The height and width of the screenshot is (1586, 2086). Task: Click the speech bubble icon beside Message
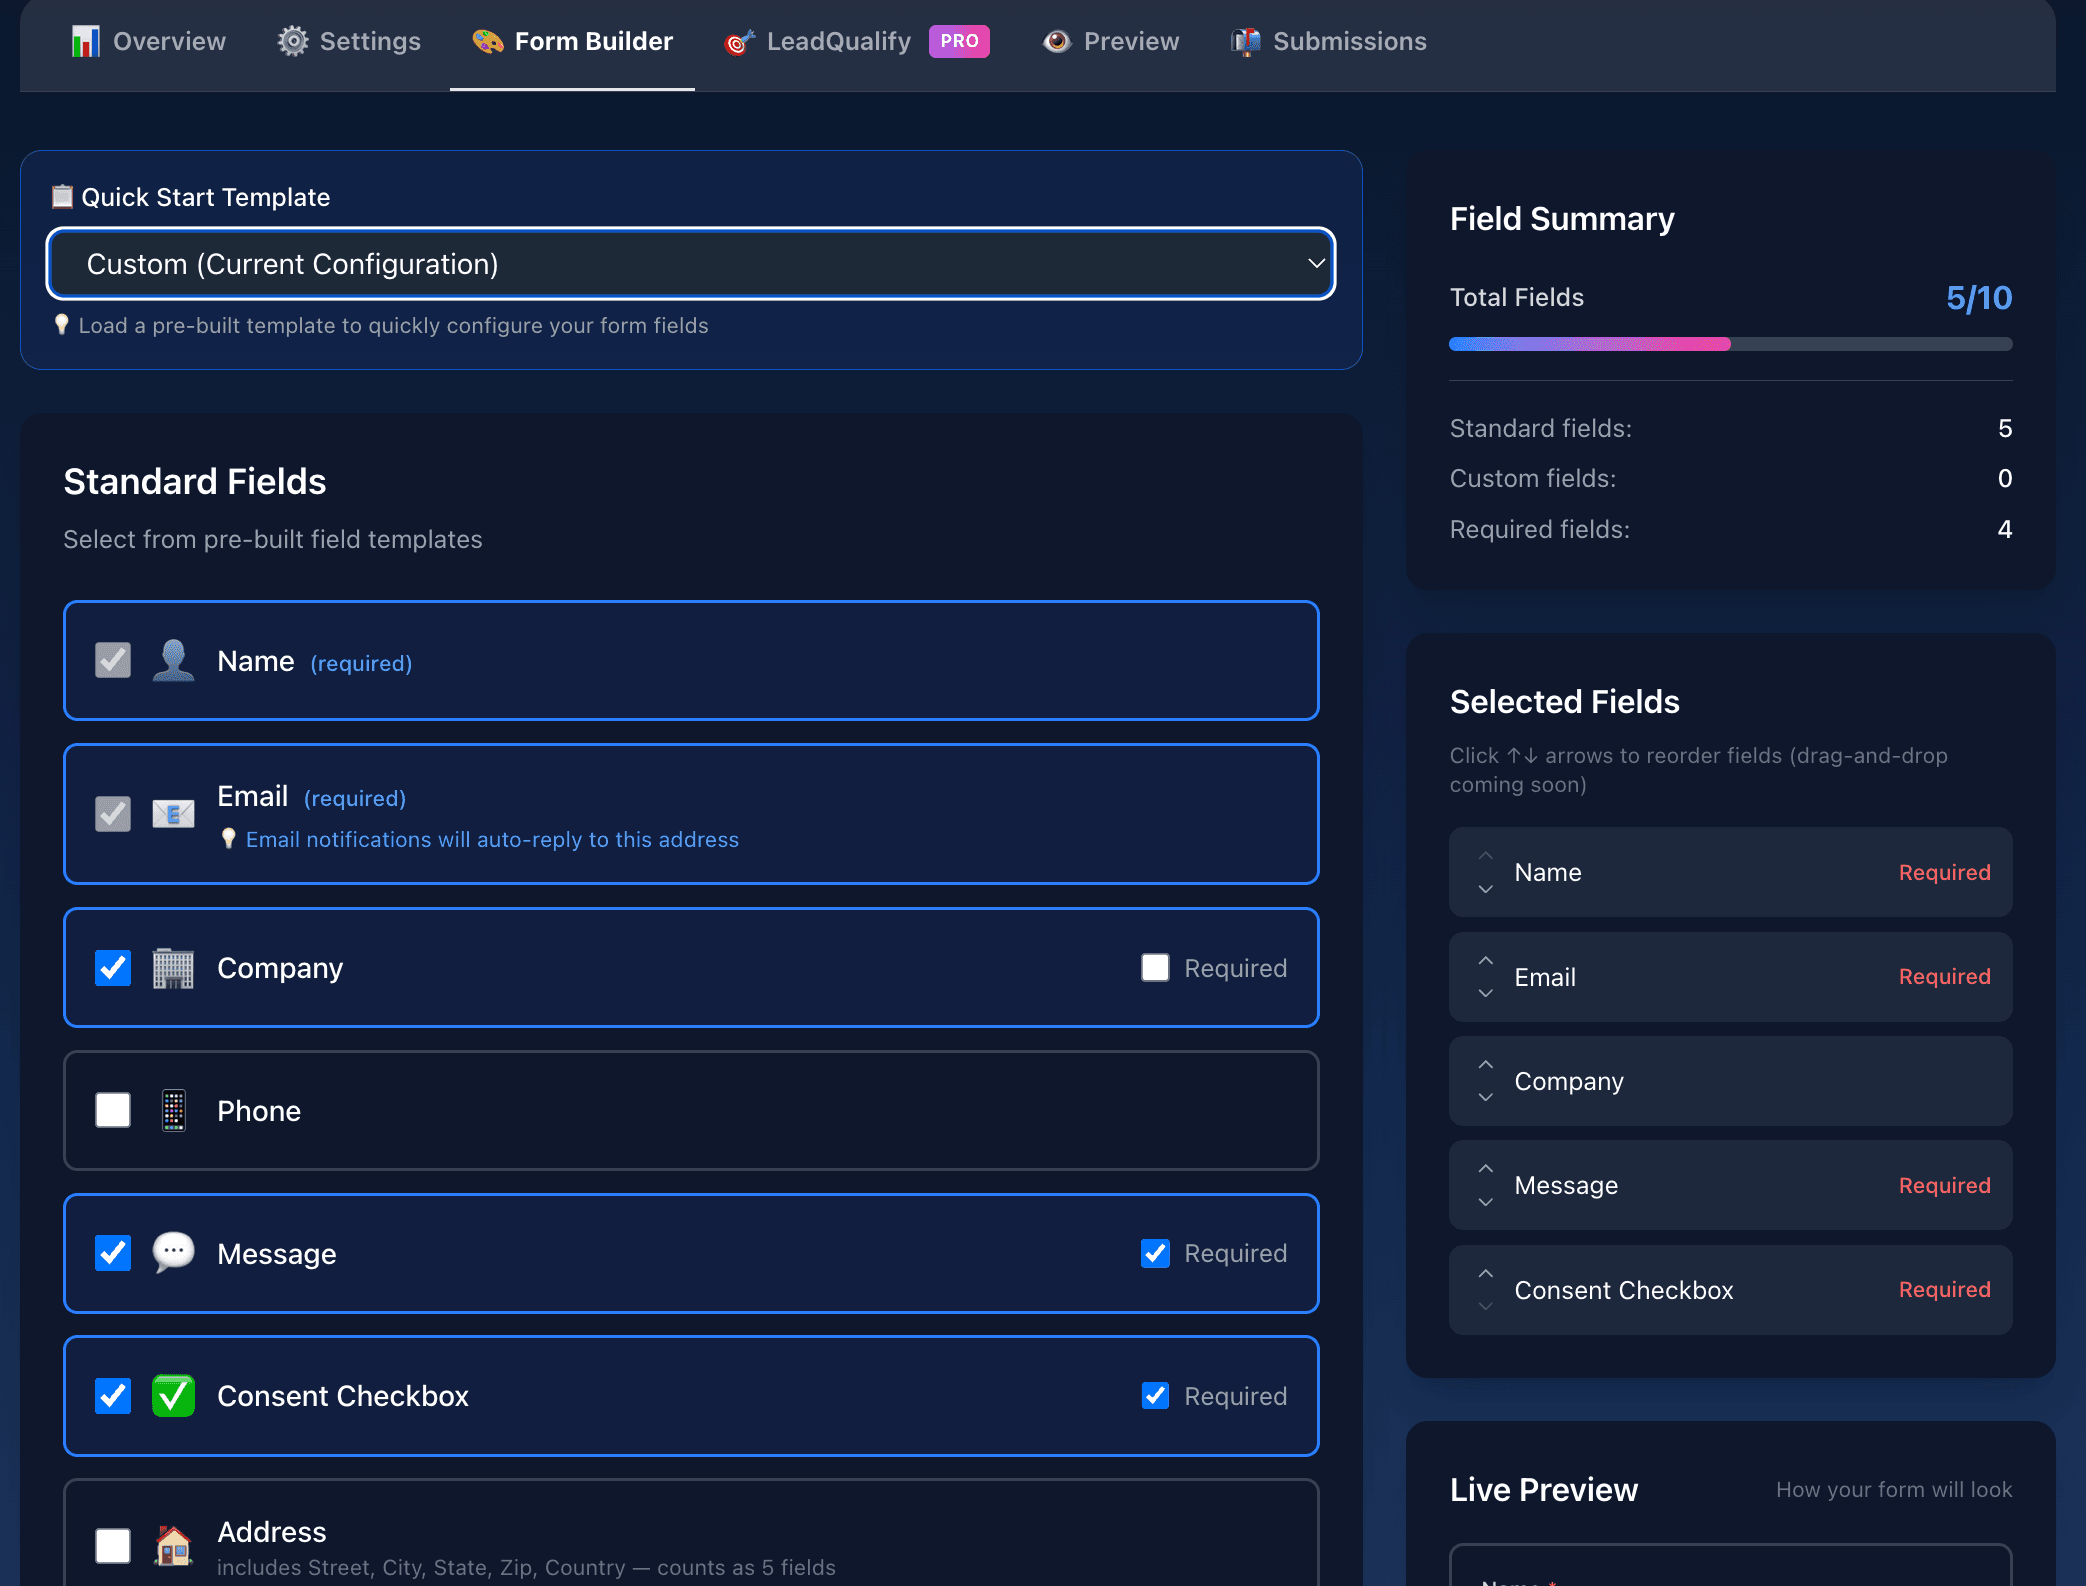(x=173, y=1253)
